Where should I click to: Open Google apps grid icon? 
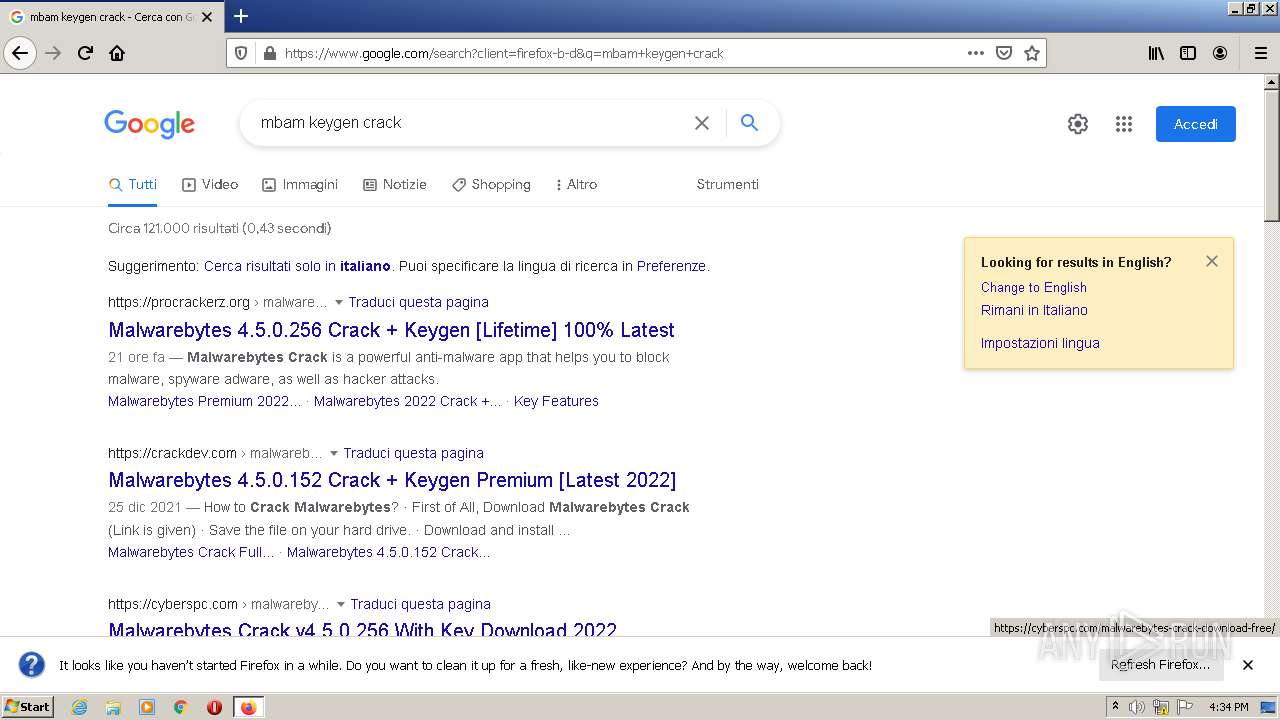(1124, 124)
